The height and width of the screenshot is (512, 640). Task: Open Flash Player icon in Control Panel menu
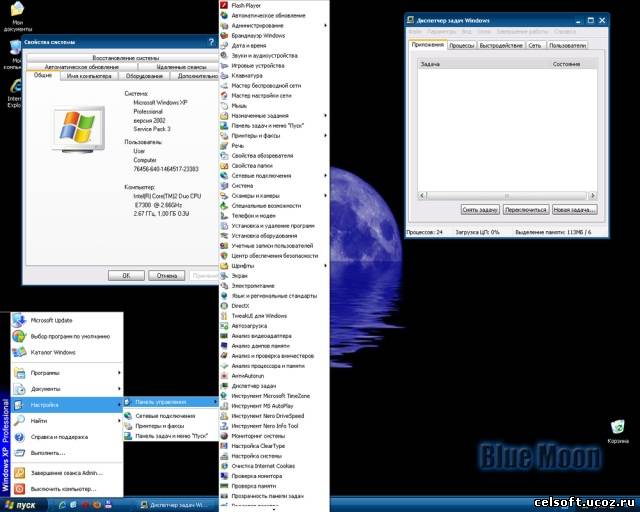pos(224,5)
